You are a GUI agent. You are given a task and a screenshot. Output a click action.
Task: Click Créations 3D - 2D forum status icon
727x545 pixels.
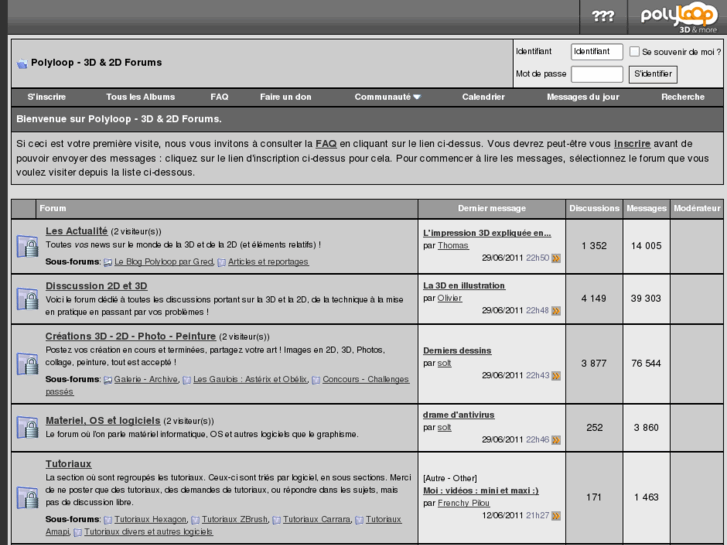pyautogui.click(x=28, y=364)
